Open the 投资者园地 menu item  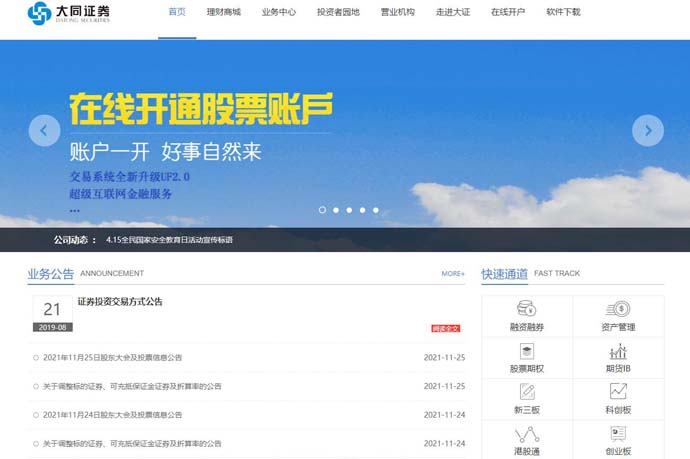[338, 12]
